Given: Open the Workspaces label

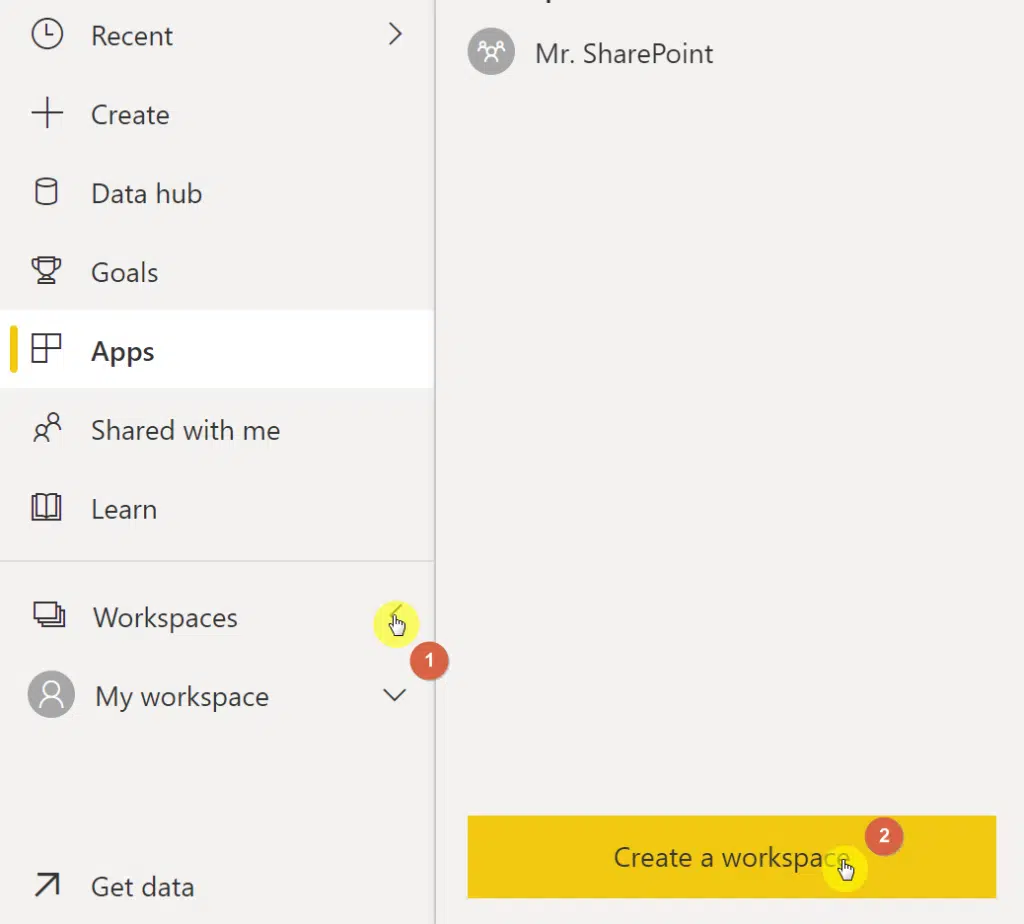Looking at the screenshot, I should click(x=165, y=617).
